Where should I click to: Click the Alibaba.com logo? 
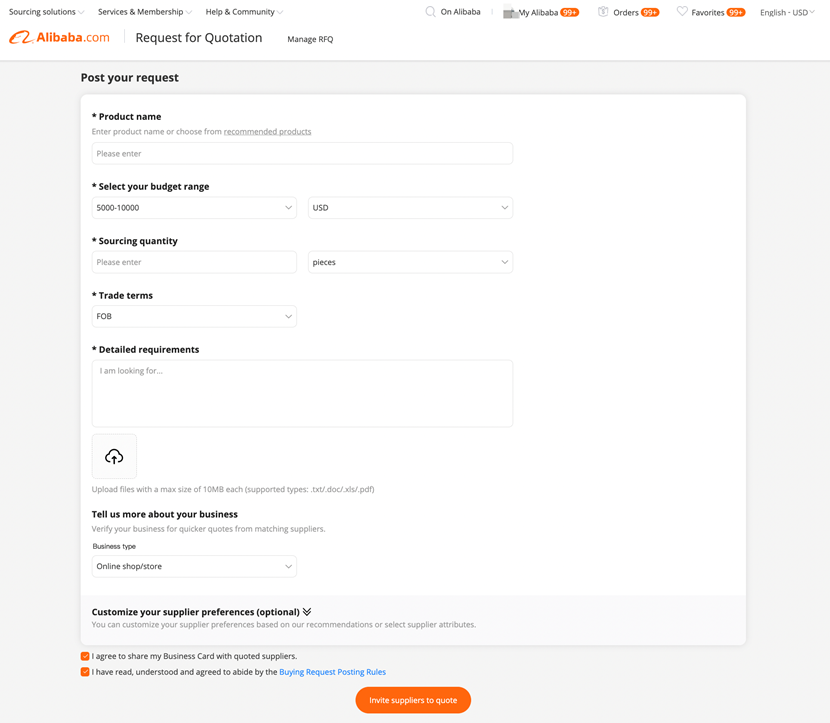tap(60, 38)
